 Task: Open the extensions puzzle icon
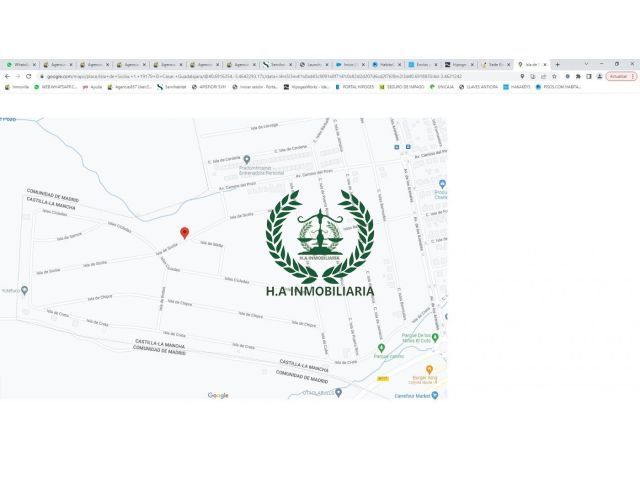pyautogui.click(x=578, y=76)
